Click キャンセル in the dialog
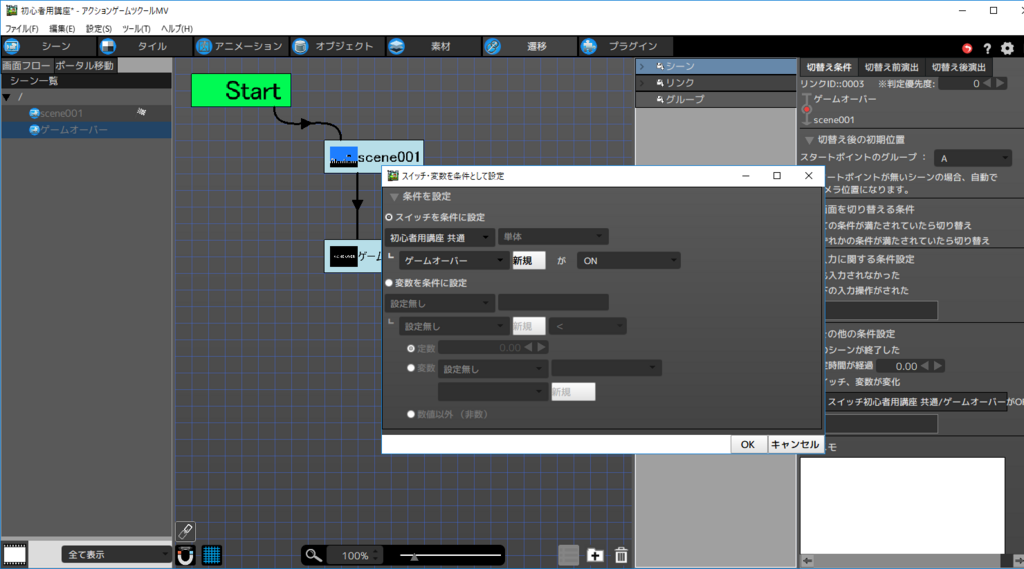This screenshot has width=1024, height=569. point(795,444)
